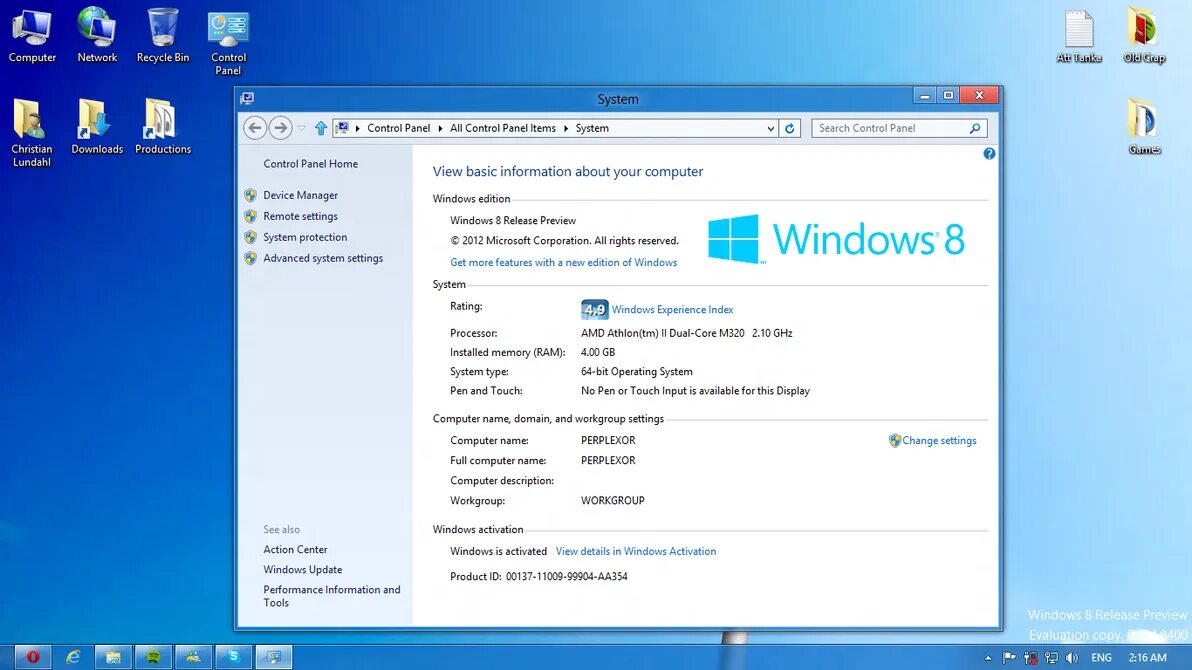
Task: Open Action Center under See also
Action: (x=295, y=550)
